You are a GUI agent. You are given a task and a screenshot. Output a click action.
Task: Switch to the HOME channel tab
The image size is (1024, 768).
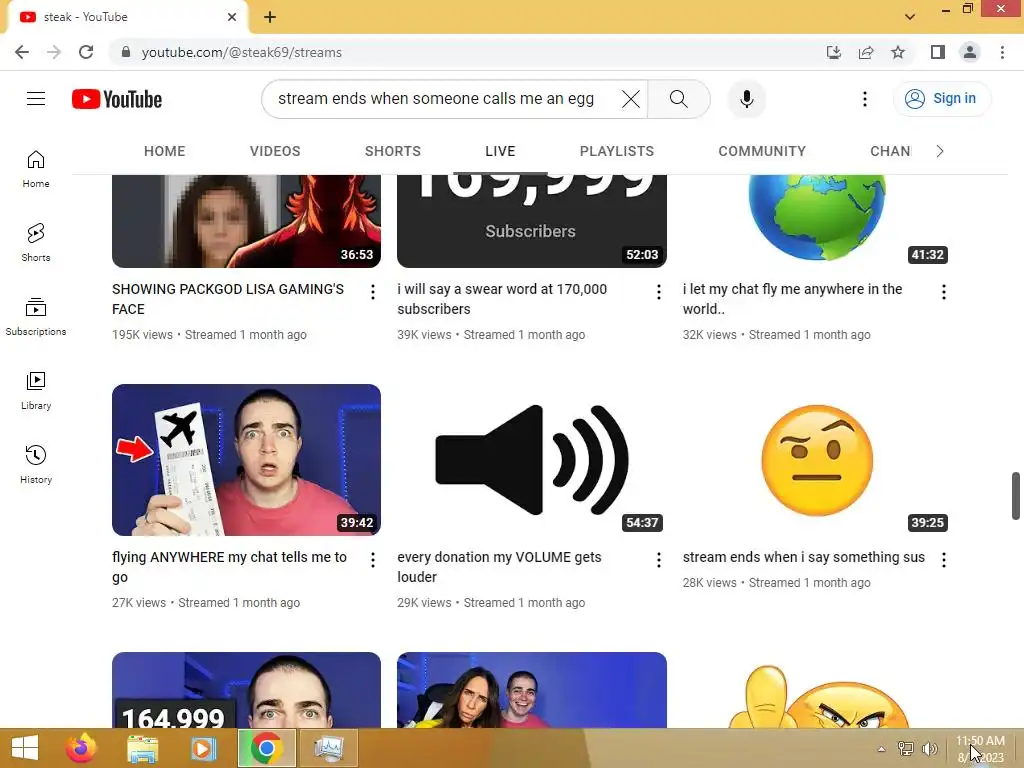tap(165, 152)
